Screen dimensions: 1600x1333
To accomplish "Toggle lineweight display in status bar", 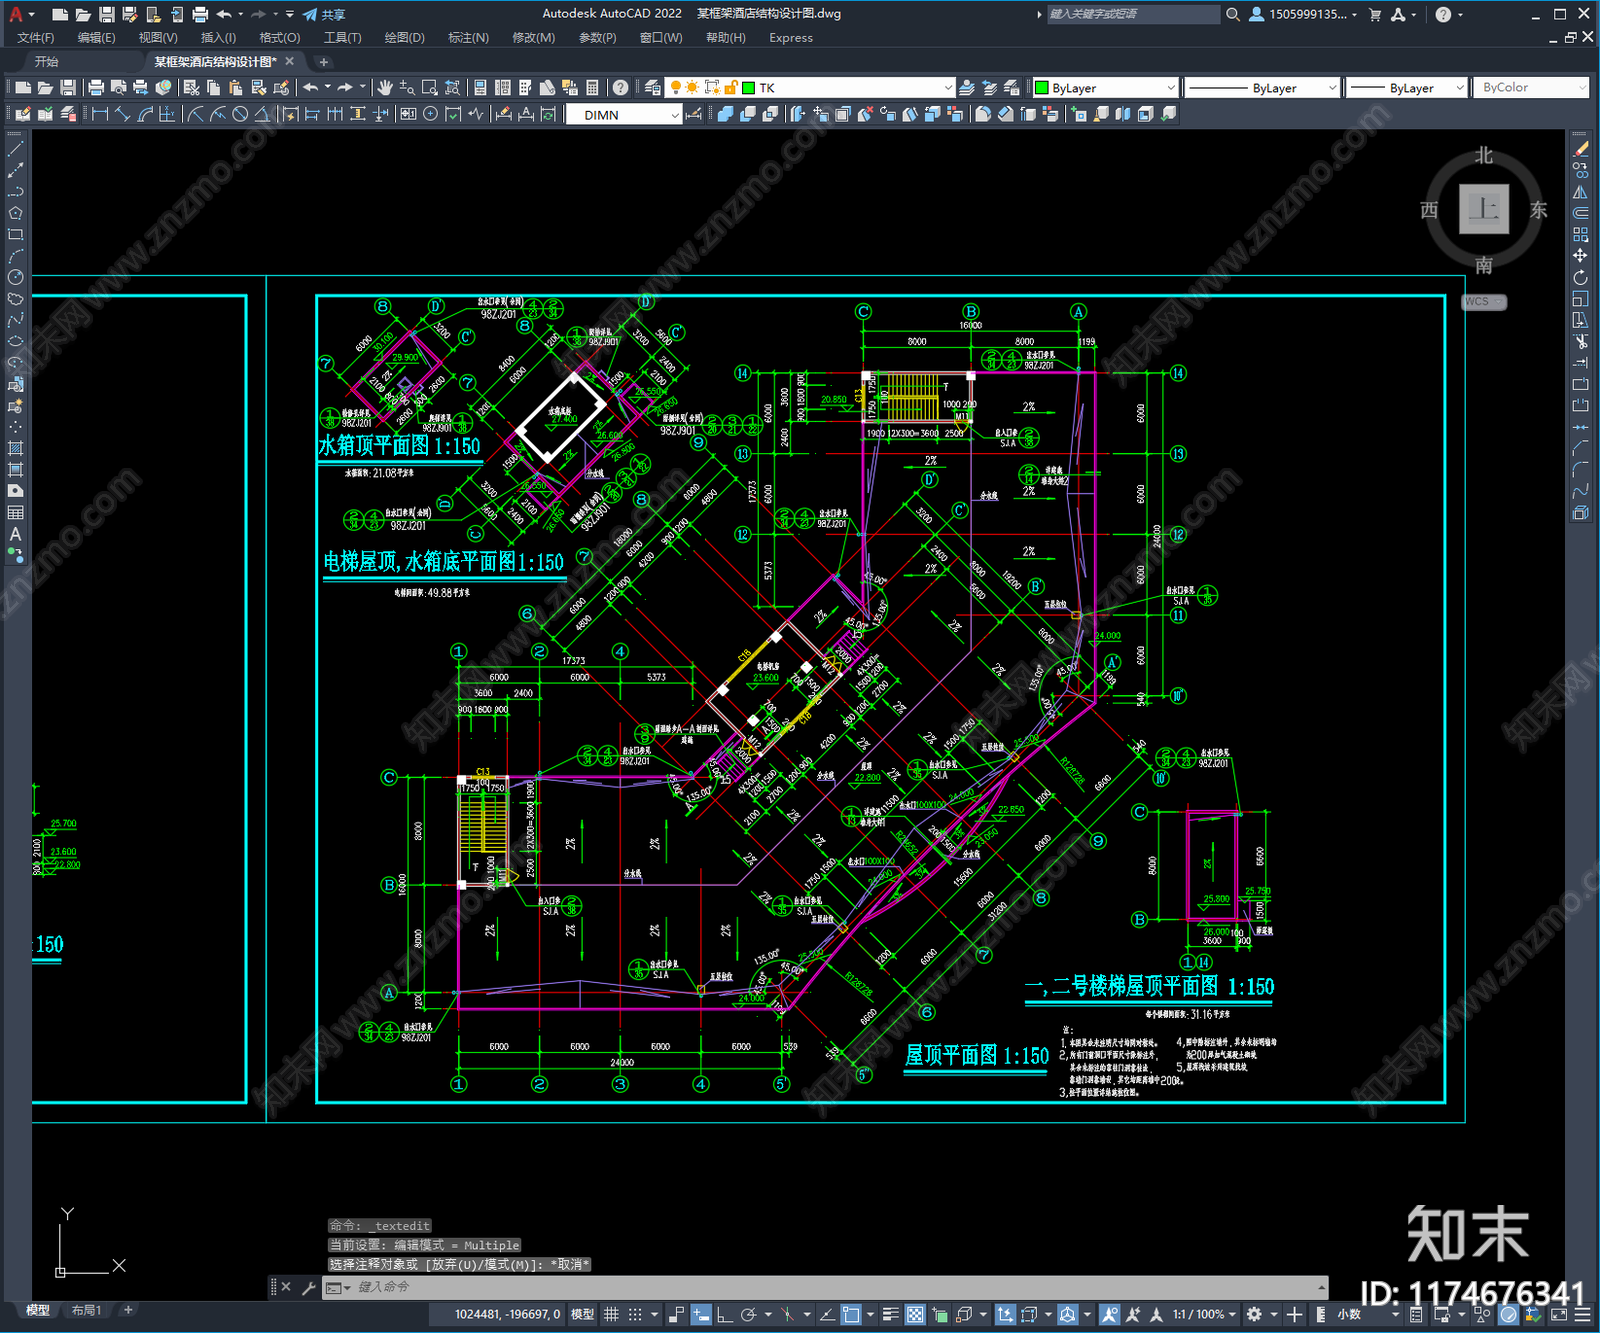I will coord(890,1314).
